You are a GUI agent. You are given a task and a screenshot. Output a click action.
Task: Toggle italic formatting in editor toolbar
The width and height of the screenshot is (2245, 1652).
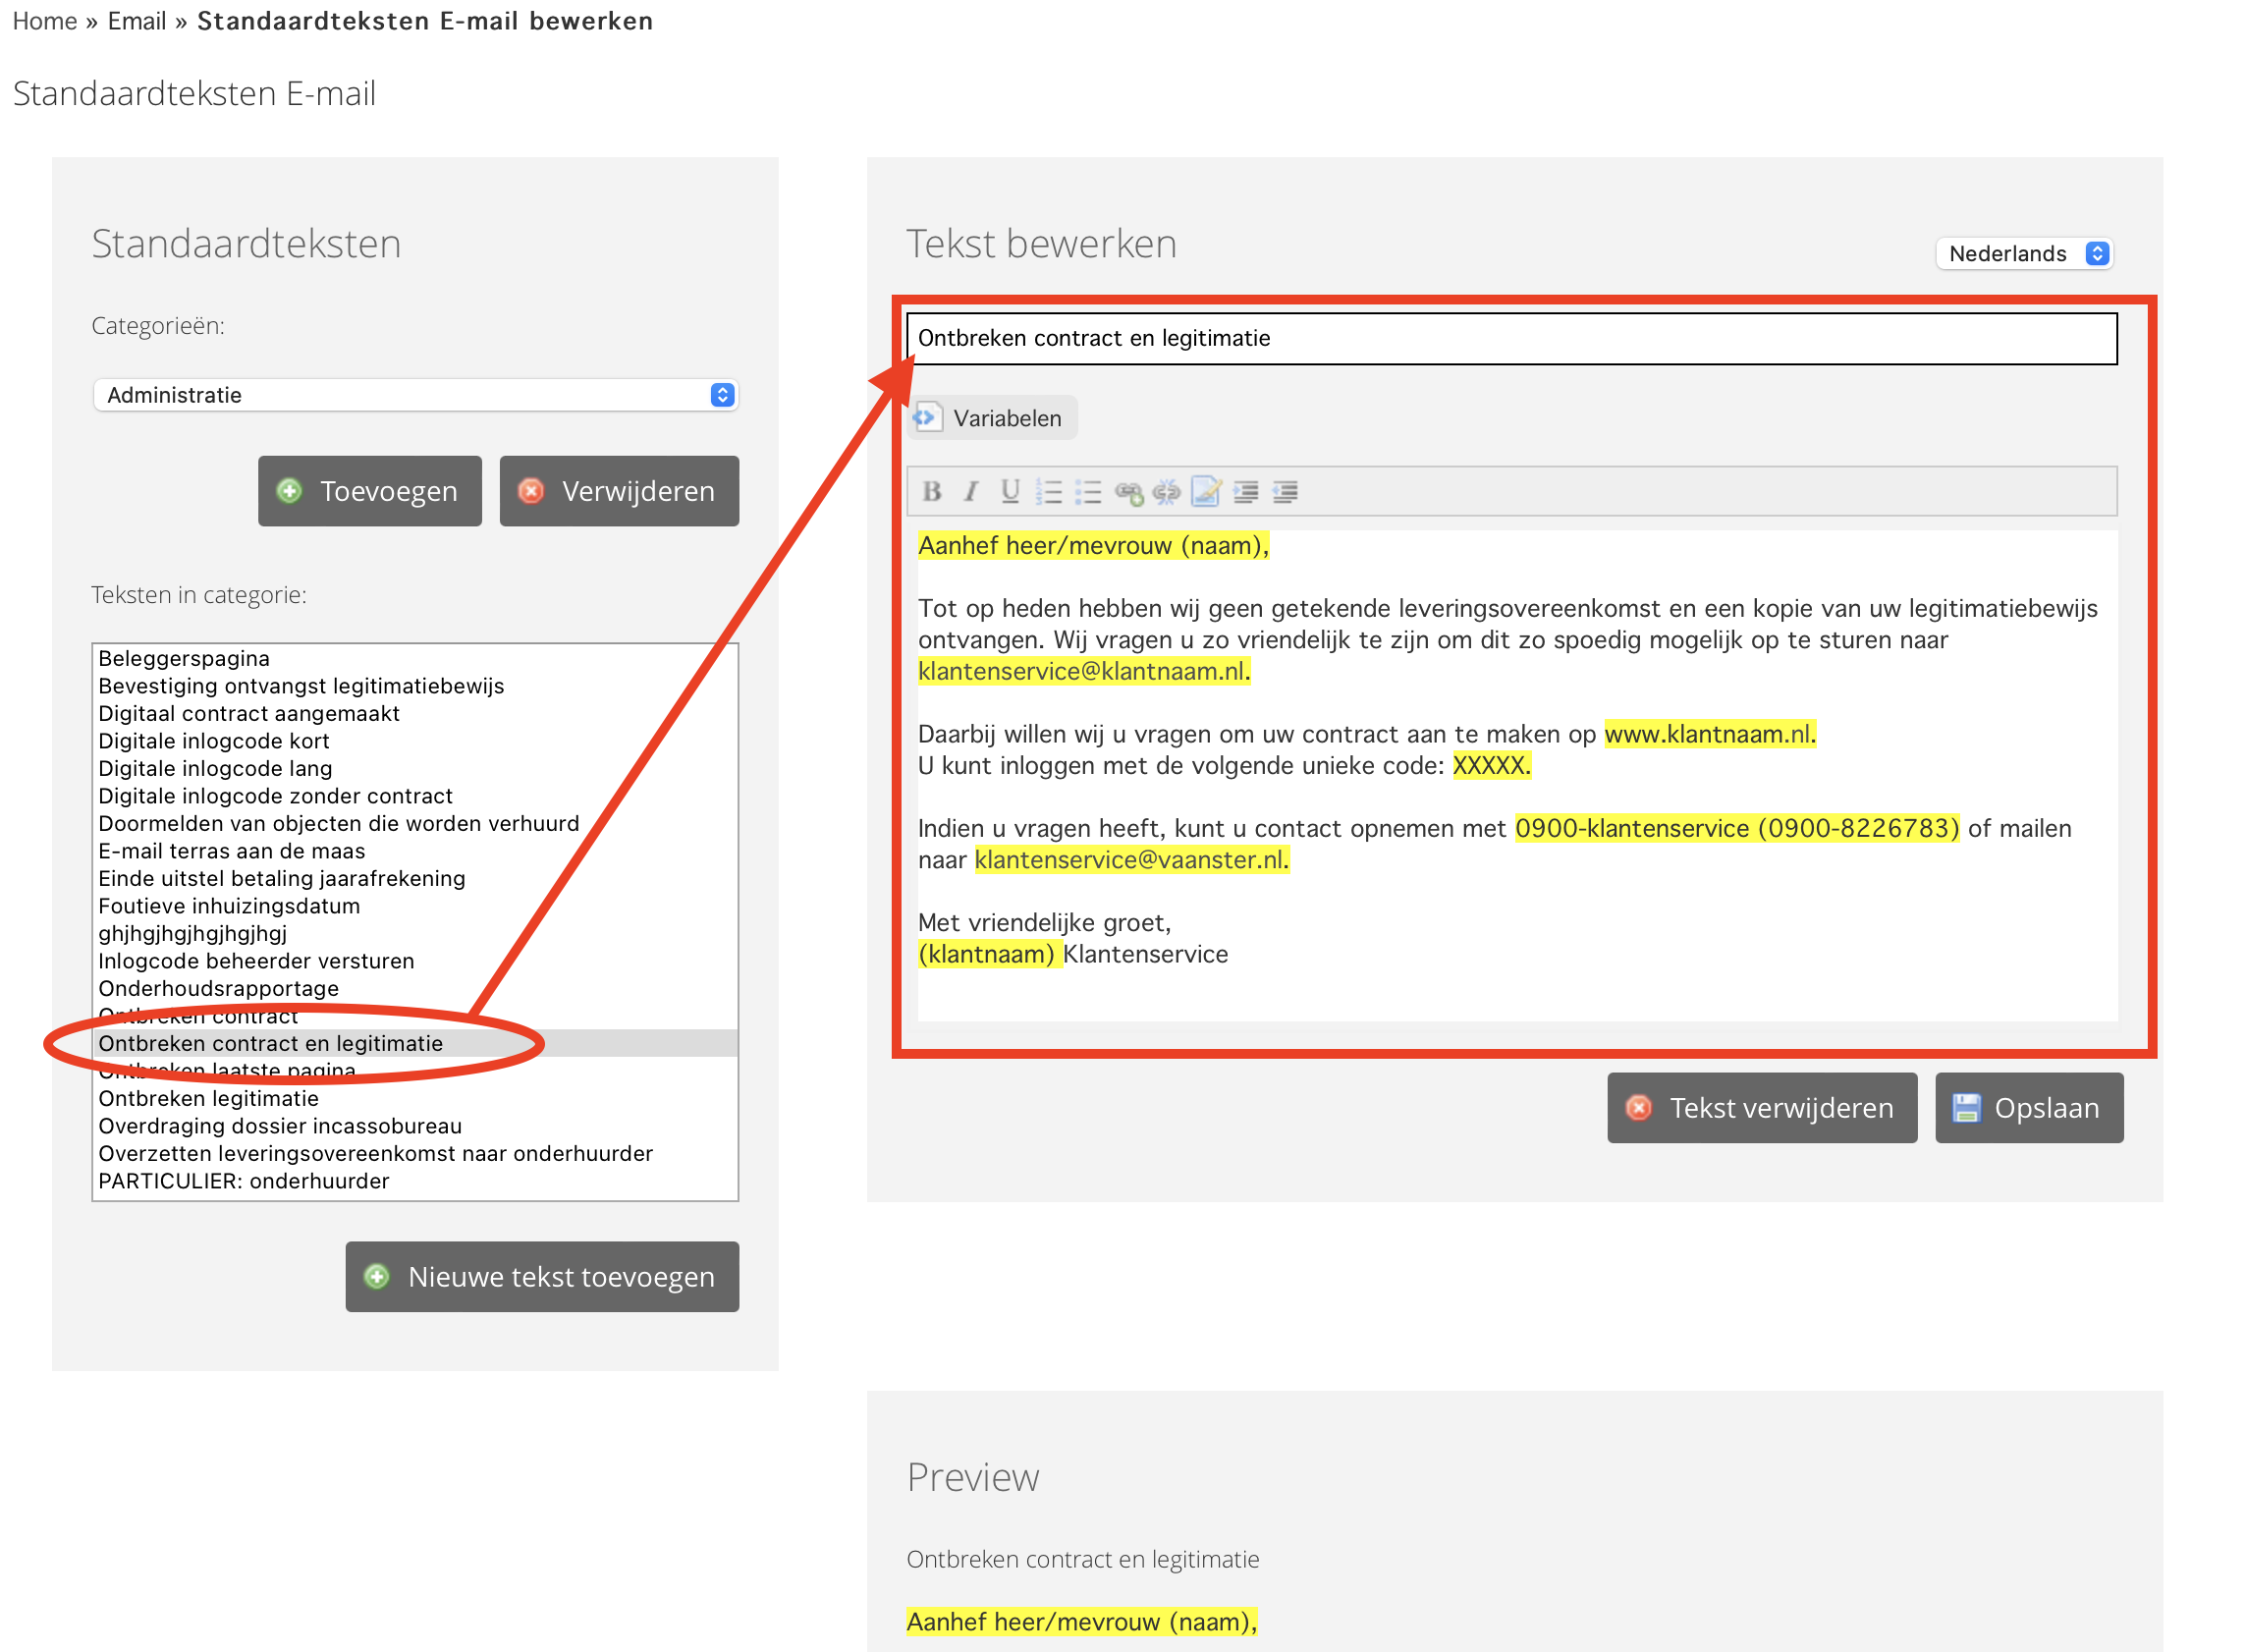pos(970,492)
